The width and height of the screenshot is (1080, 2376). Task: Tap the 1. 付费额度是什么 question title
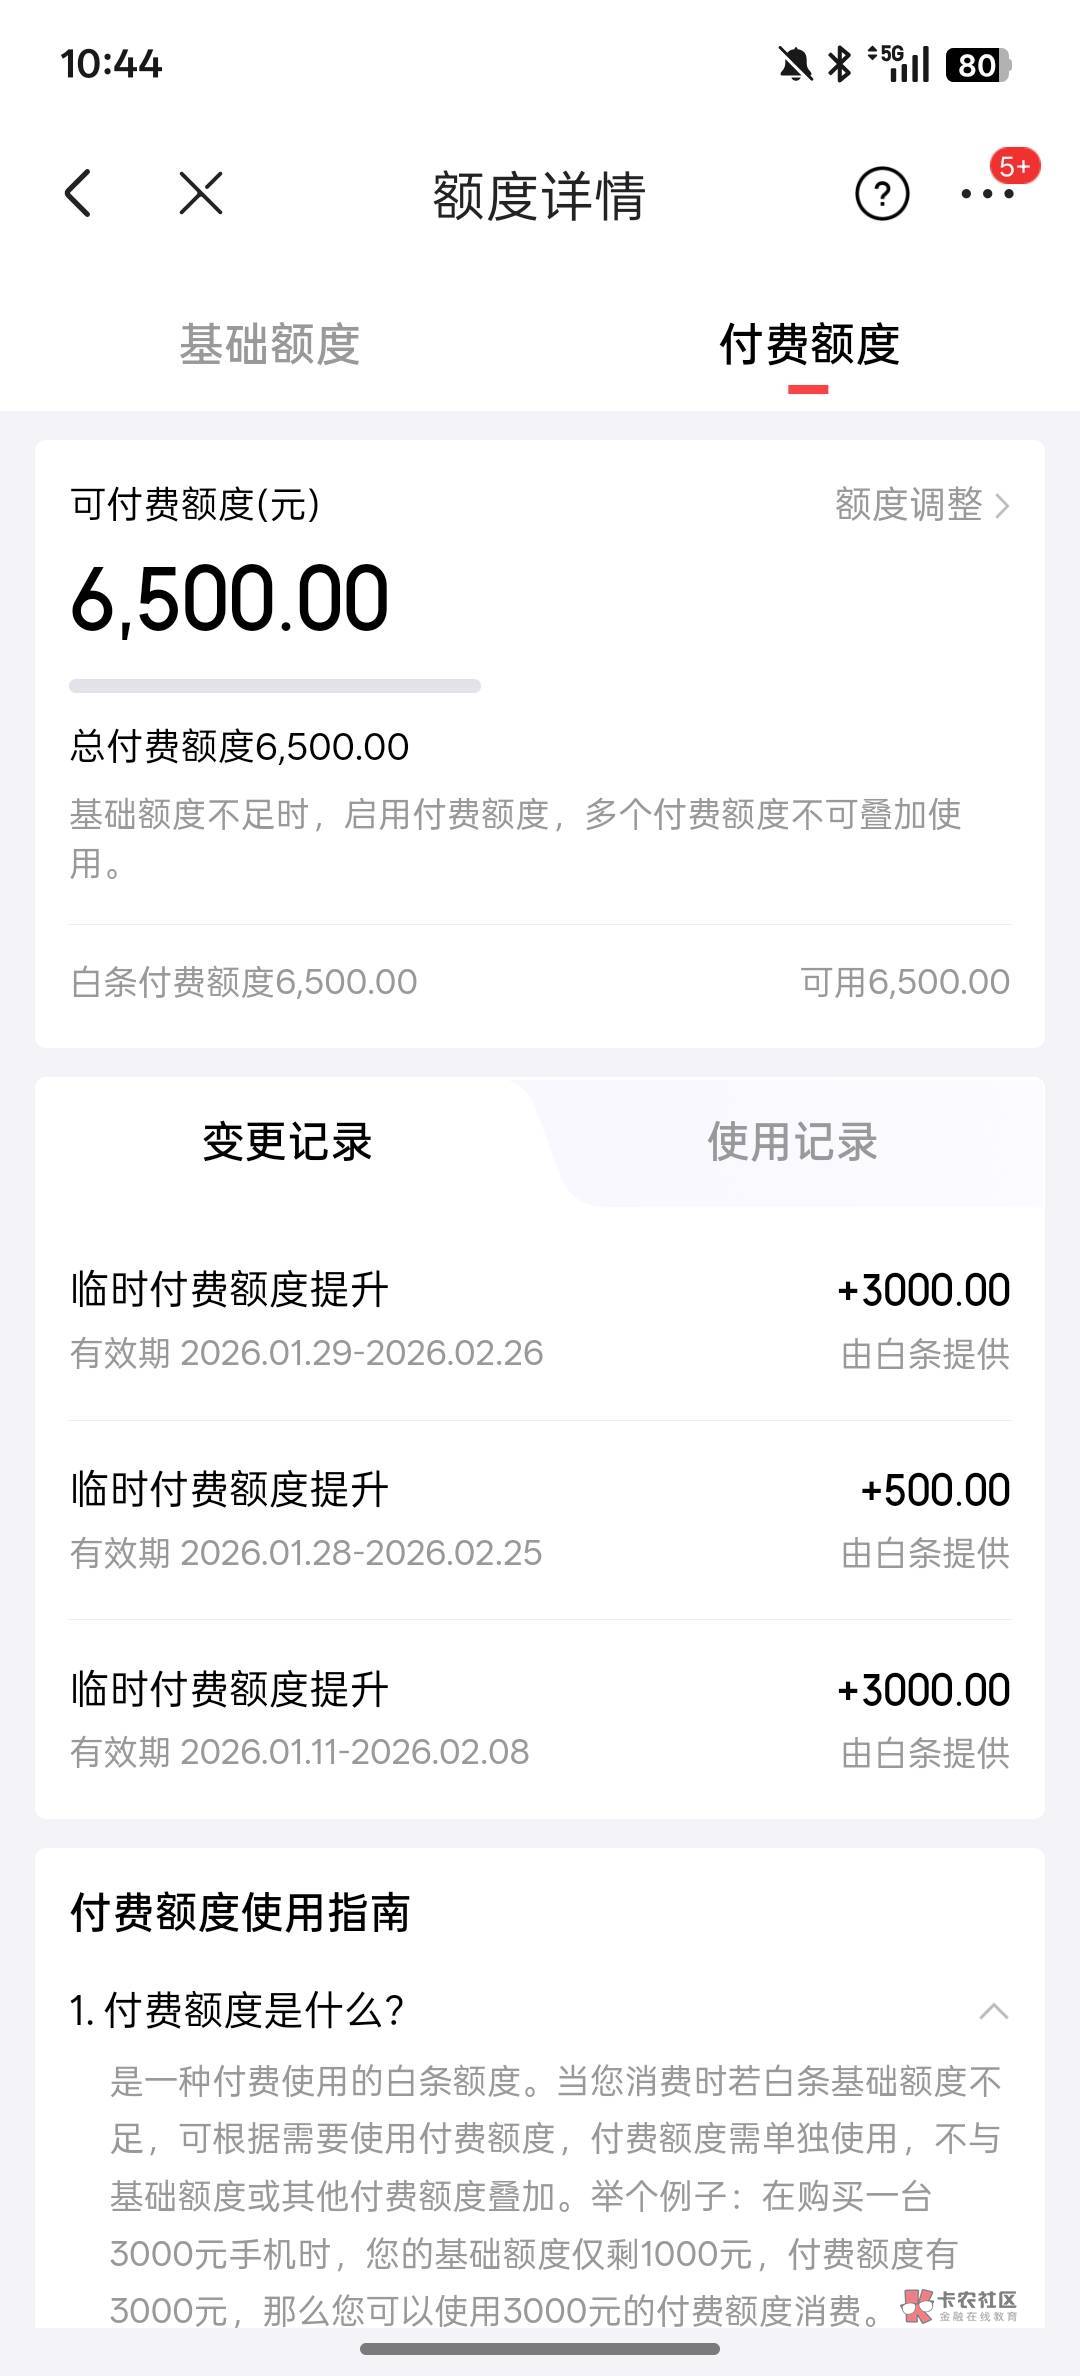click(237, 2011)
